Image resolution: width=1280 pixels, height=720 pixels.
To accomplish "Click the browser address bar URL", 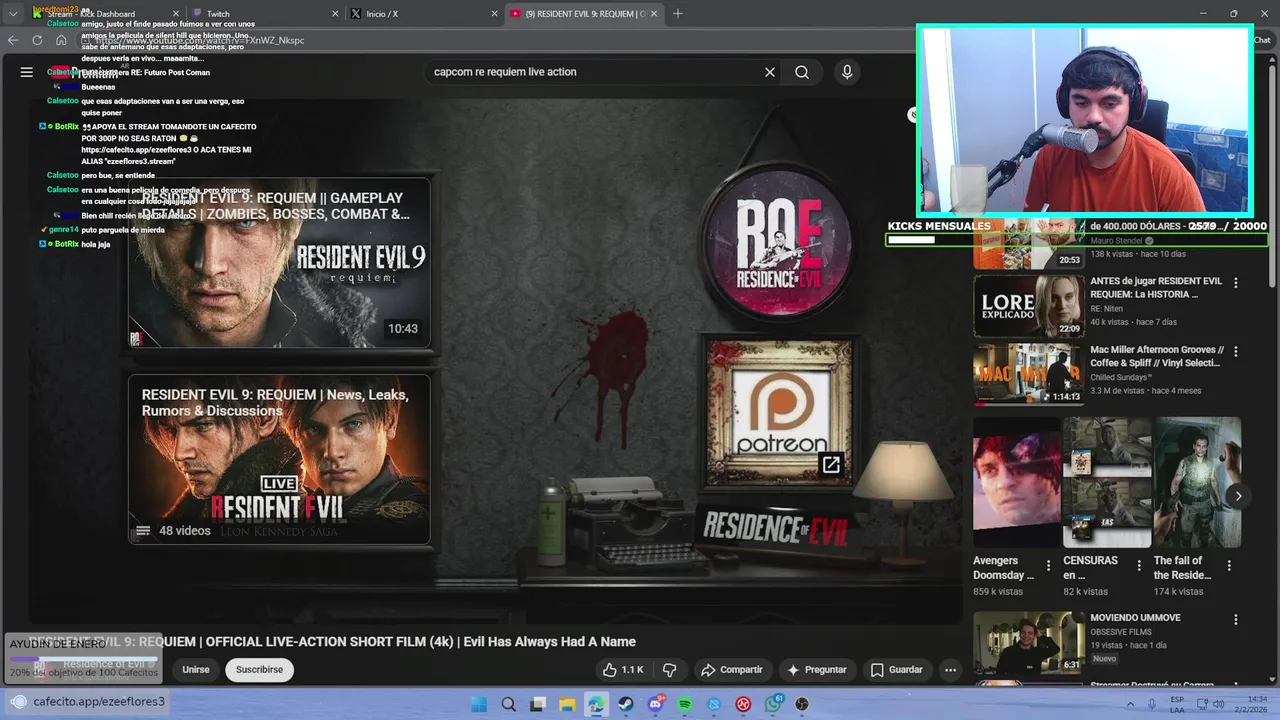I will pos(200,40).
